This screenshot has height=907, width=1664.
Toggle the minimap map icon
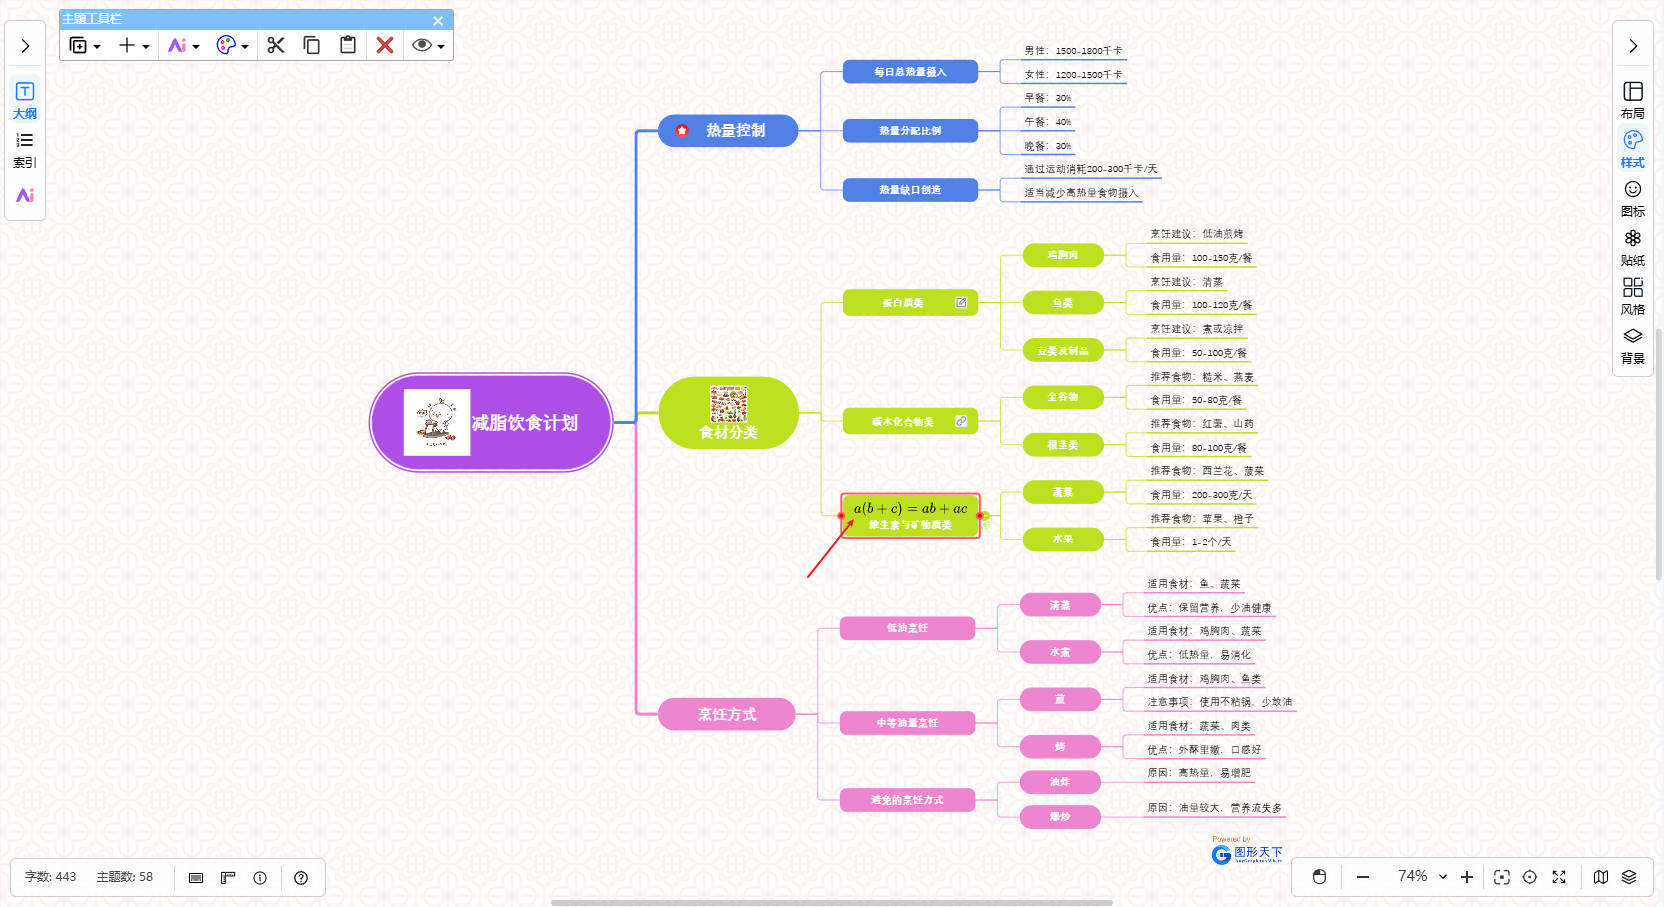1601,877
